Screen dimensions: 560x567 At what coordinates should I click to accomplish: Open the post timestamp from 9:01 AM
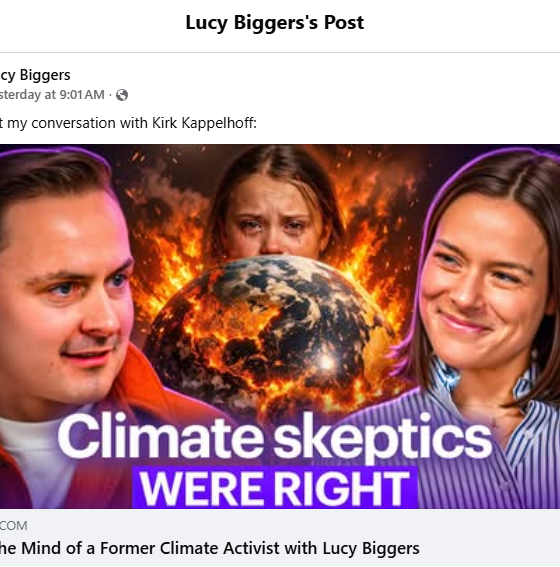pos(52,95)
